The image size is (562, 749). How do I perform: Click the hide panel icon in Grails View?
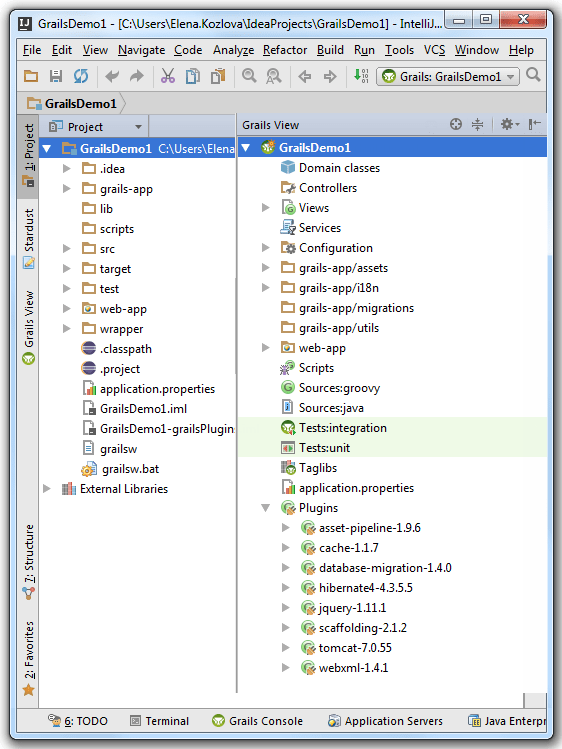[x=534, y=125]
